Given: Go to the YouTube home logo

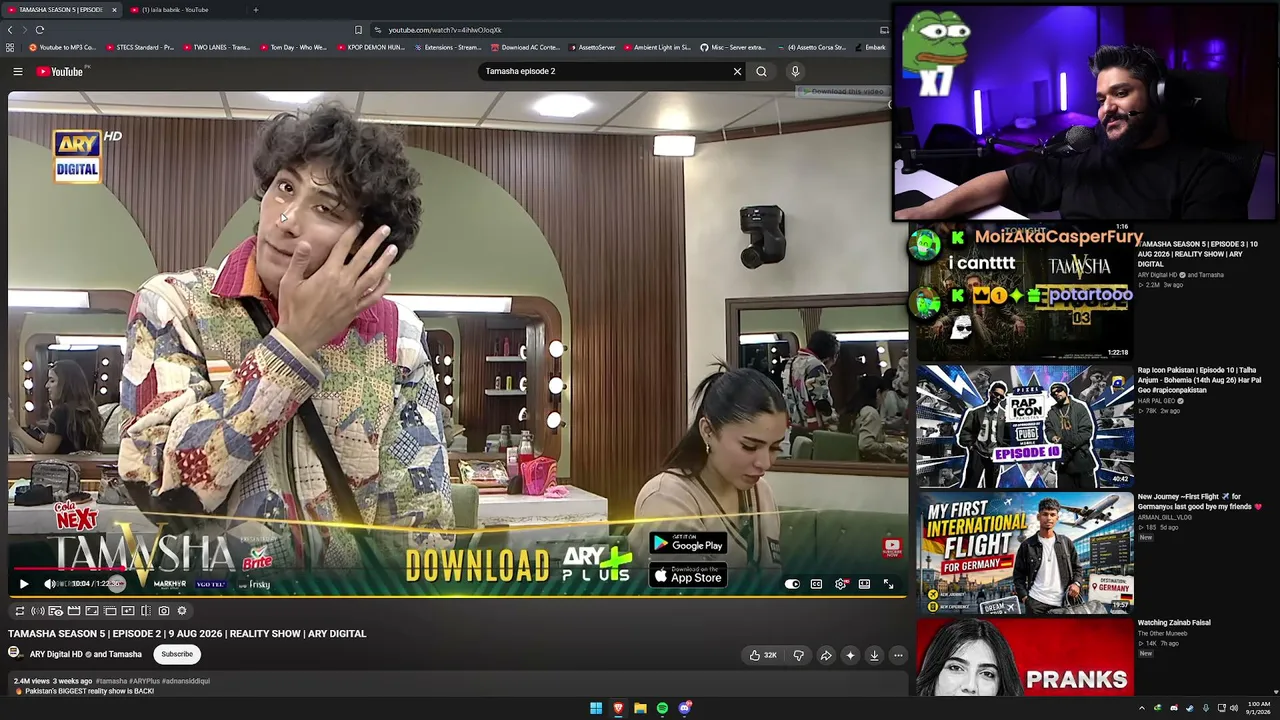Looking at the screenshot, I should coord(60,71).
